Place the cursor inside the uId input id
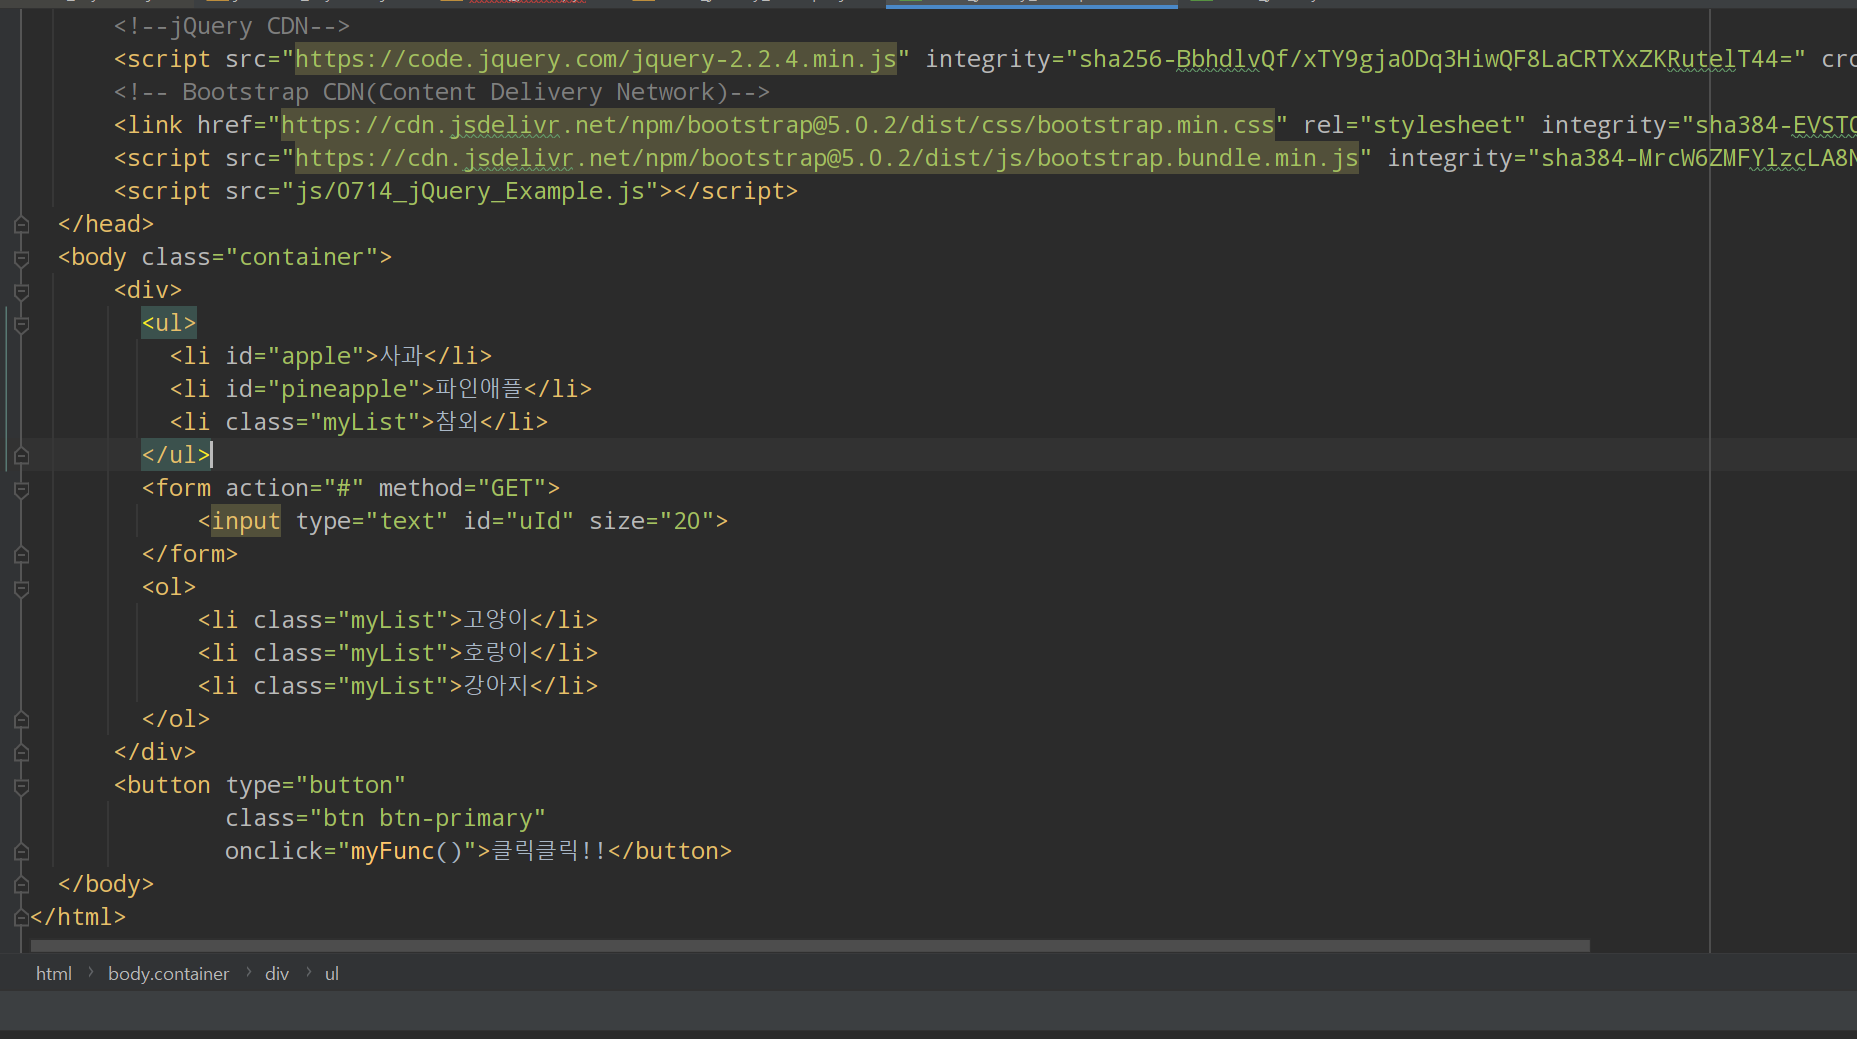Viewport: 1857px width, 1039px height. [540, 520]
